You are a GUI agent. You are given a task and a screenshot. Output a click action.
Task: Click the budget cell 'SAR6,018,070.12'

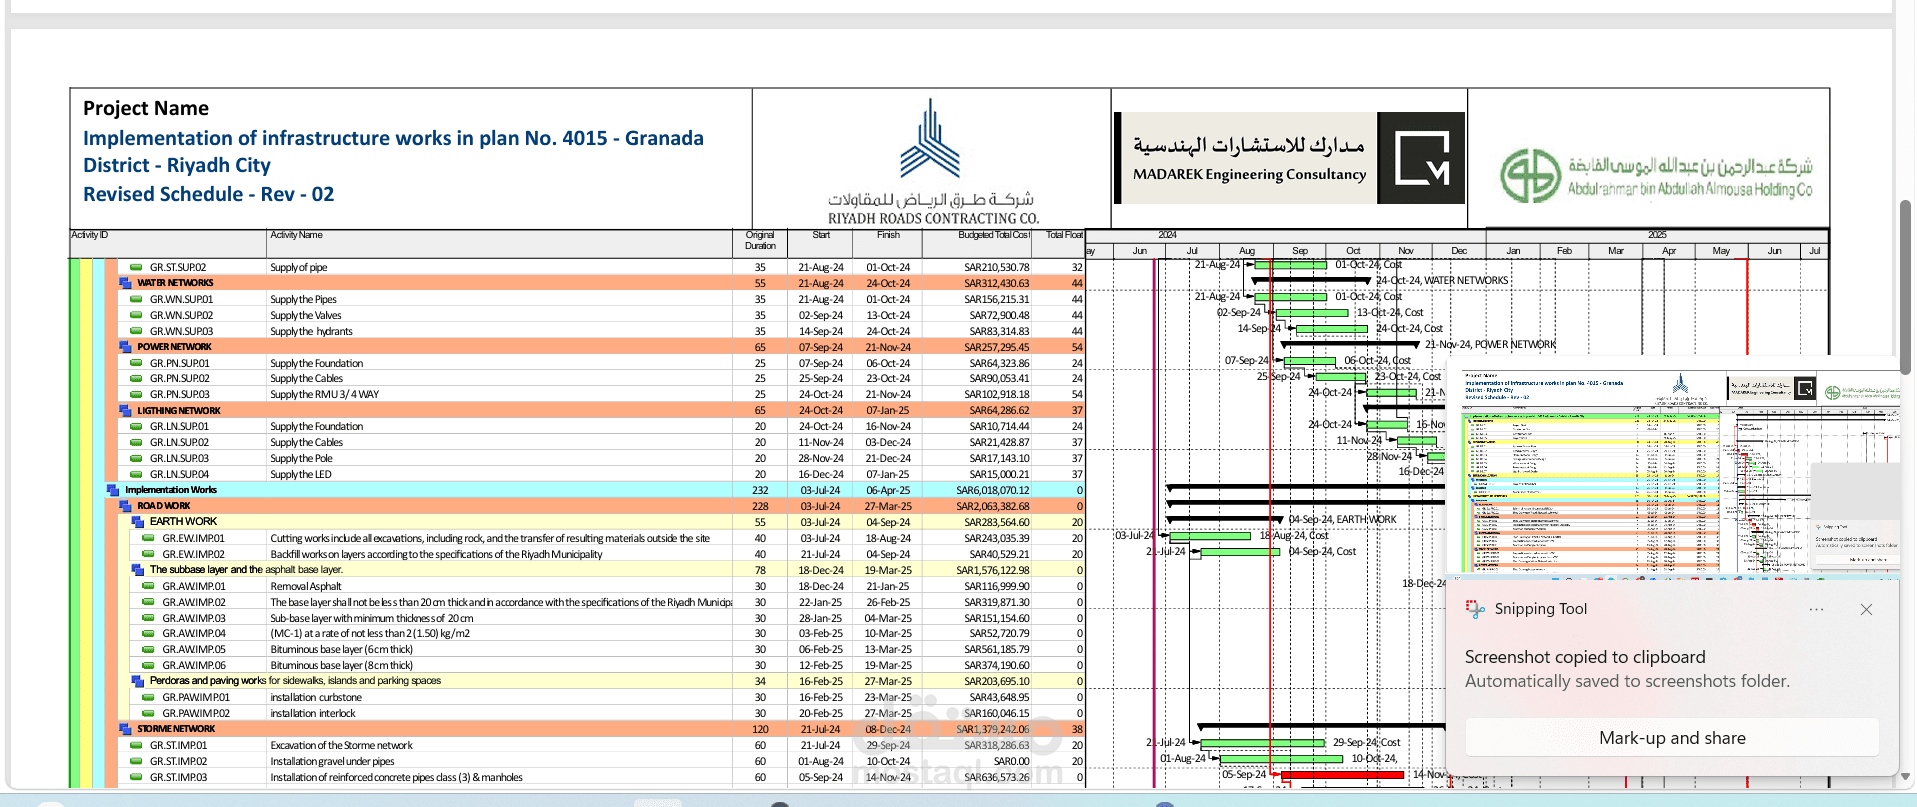coord(992,490)
